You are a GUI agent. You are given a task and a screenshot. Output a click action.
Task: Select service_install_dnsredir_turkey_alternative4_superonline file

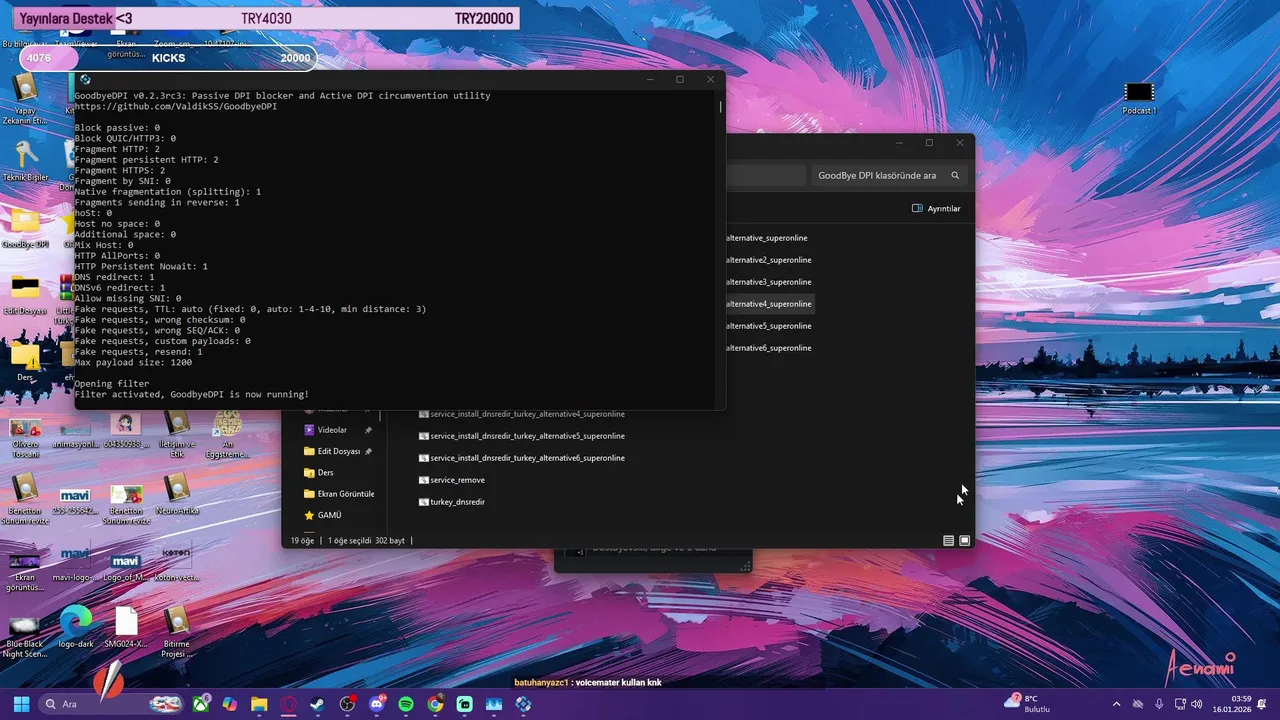point(522,414)
